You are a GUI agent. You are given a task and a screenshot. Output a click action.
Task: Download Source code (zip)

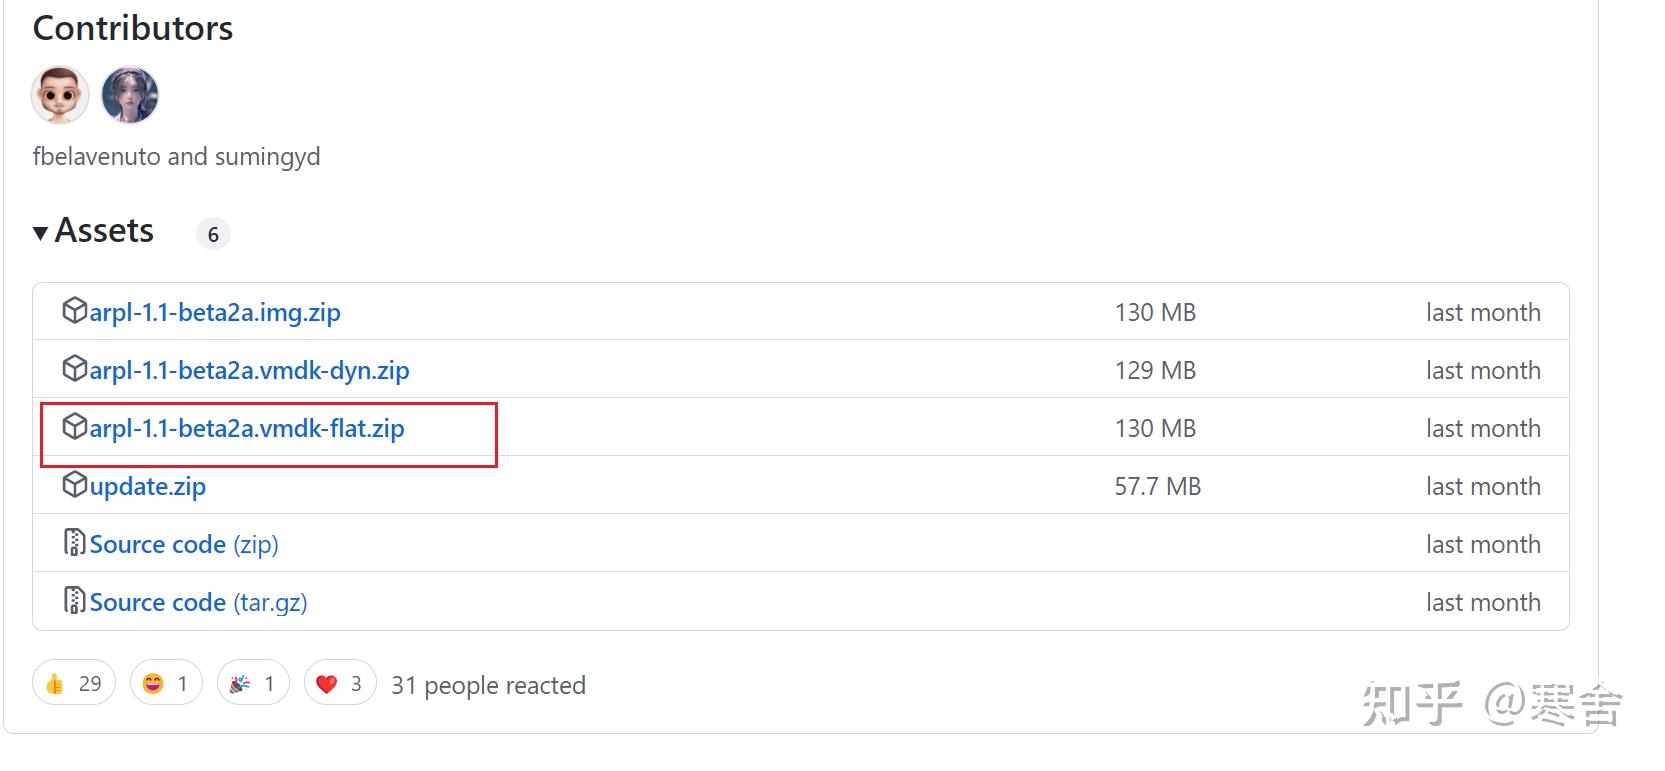click(x=184, y=545)
